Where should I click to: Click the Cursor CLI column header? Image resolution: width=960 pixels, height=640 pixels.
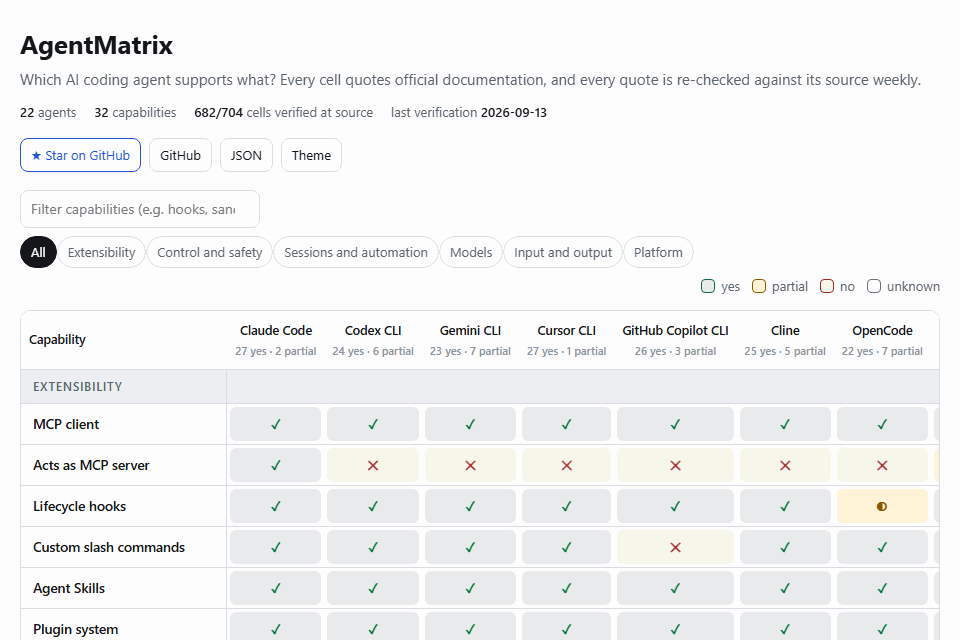tap(566, 340)
